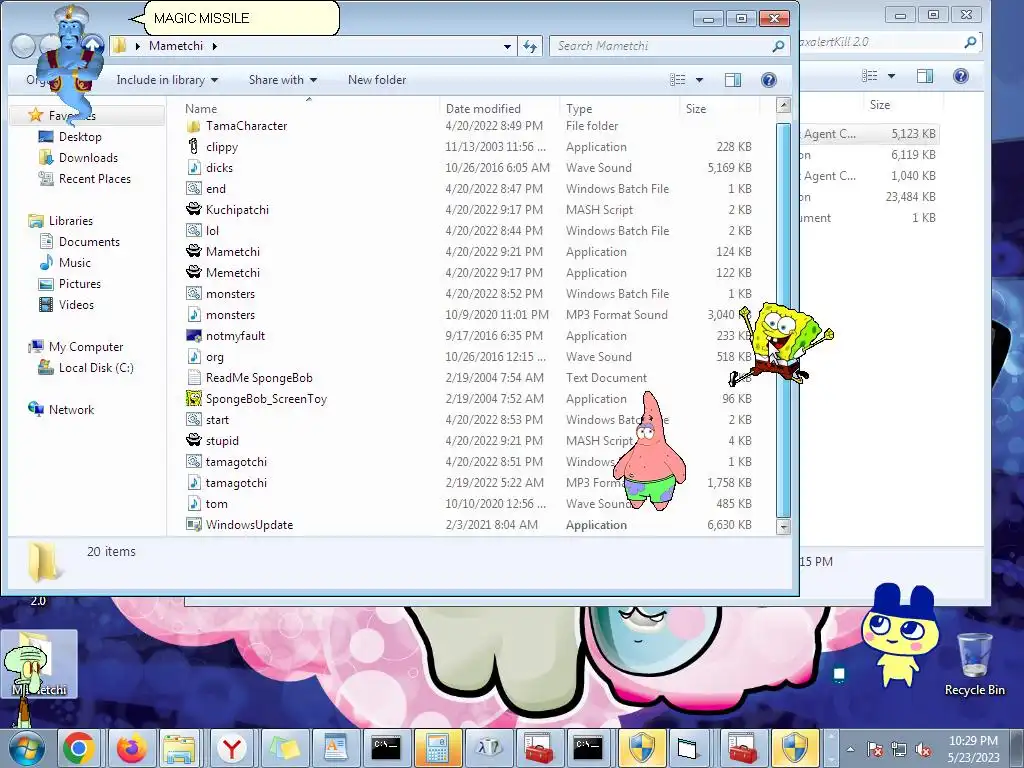Click the scroll up arrow of file list
The image size is (1024, 768).
coord(783,104)
